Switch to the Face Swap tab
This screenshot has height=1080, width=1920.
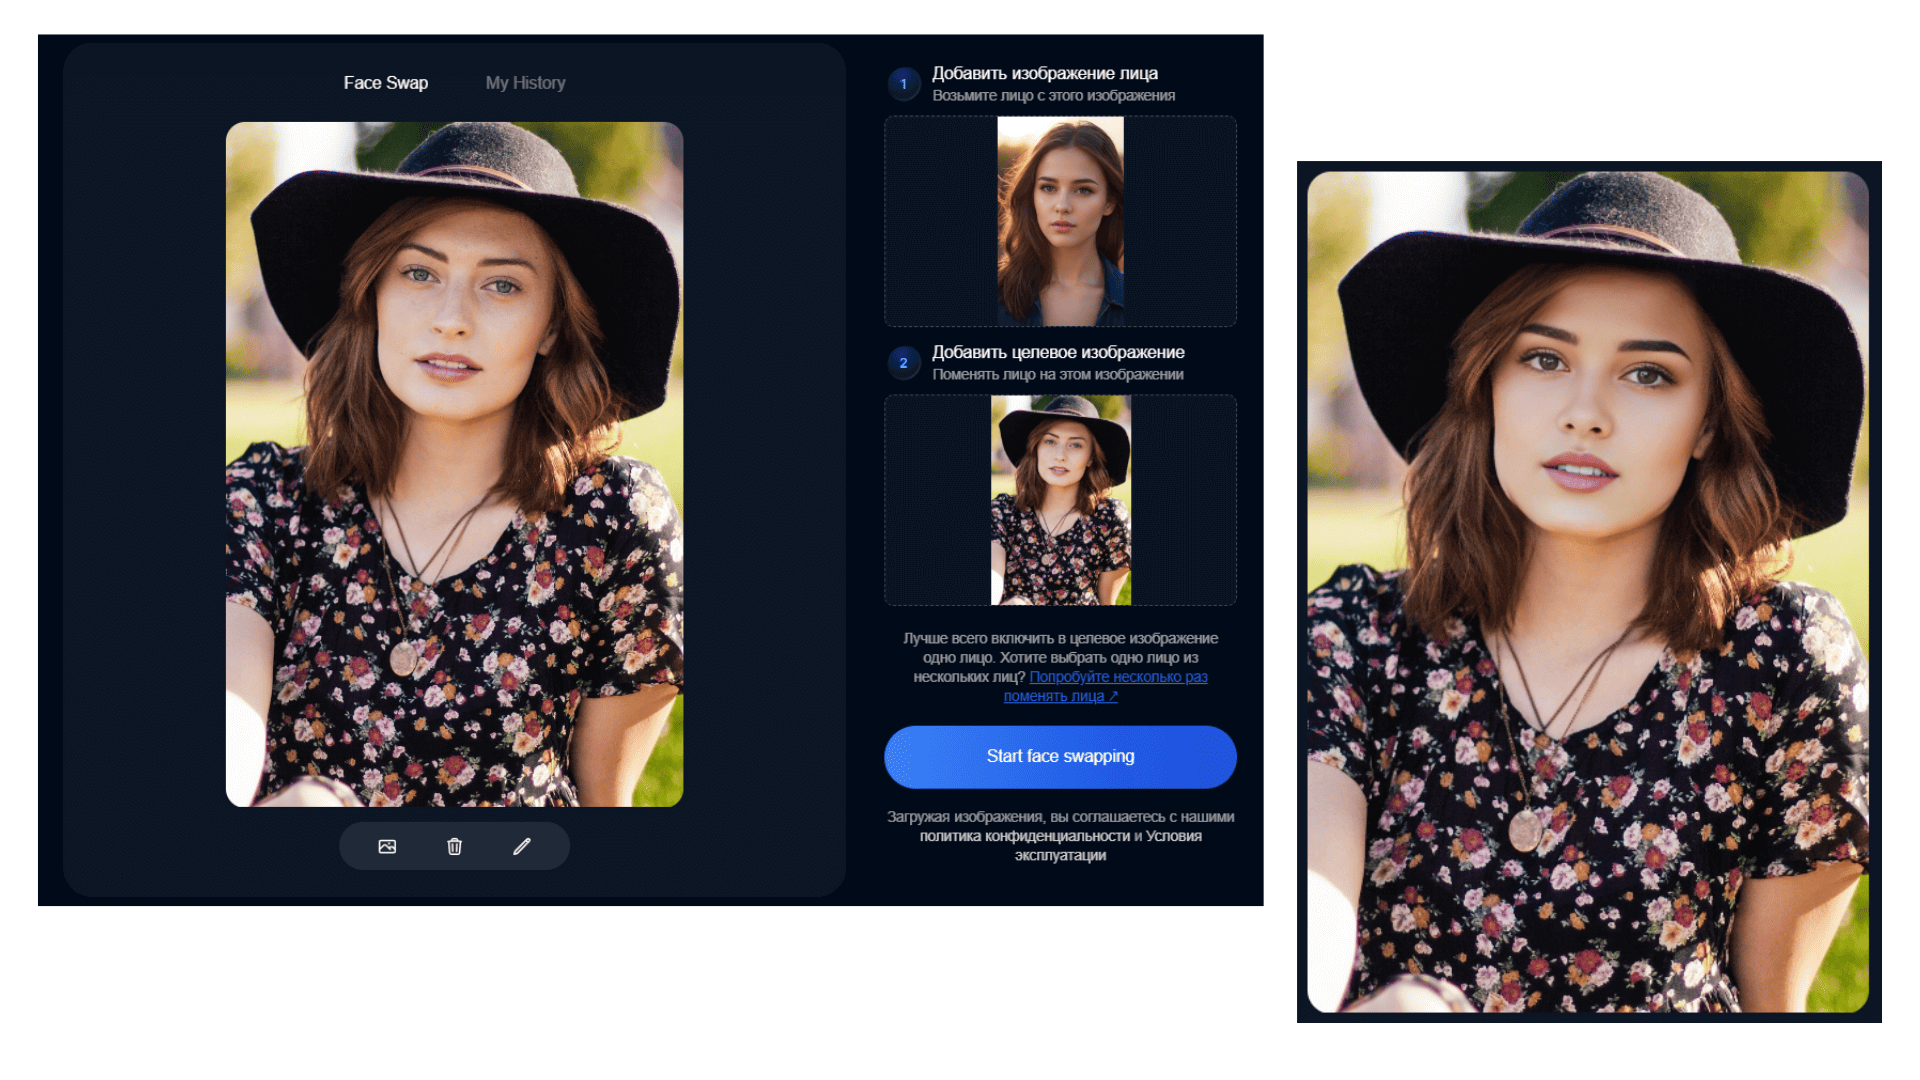tap(385, 83)
